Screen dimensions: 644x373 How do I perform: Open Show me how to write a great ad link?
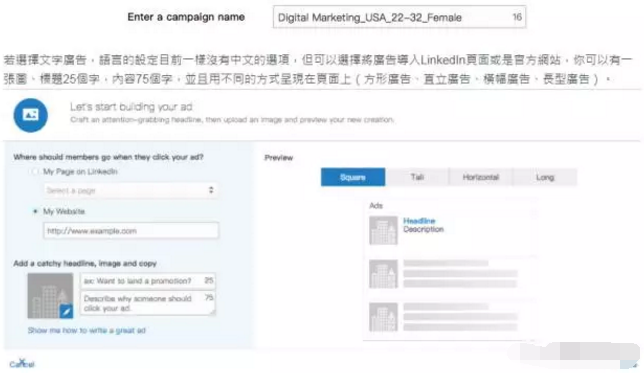pyautogui.click(x=87, y=330)
